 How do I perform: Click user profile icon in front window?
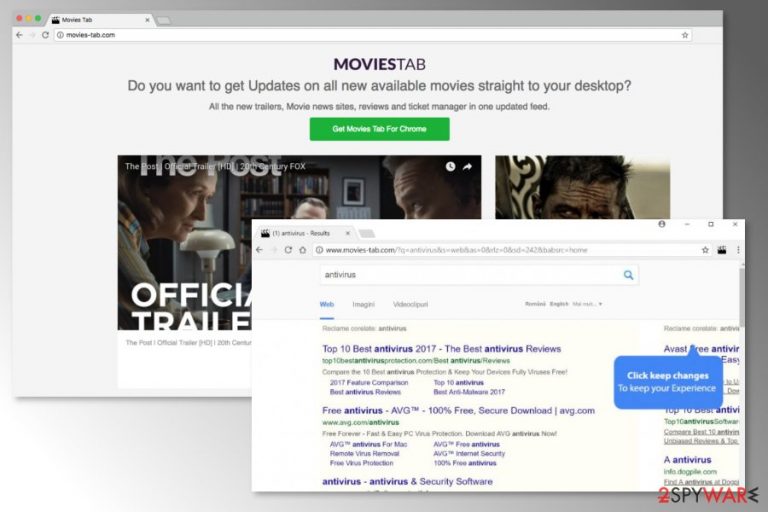(x=662, y=224)
